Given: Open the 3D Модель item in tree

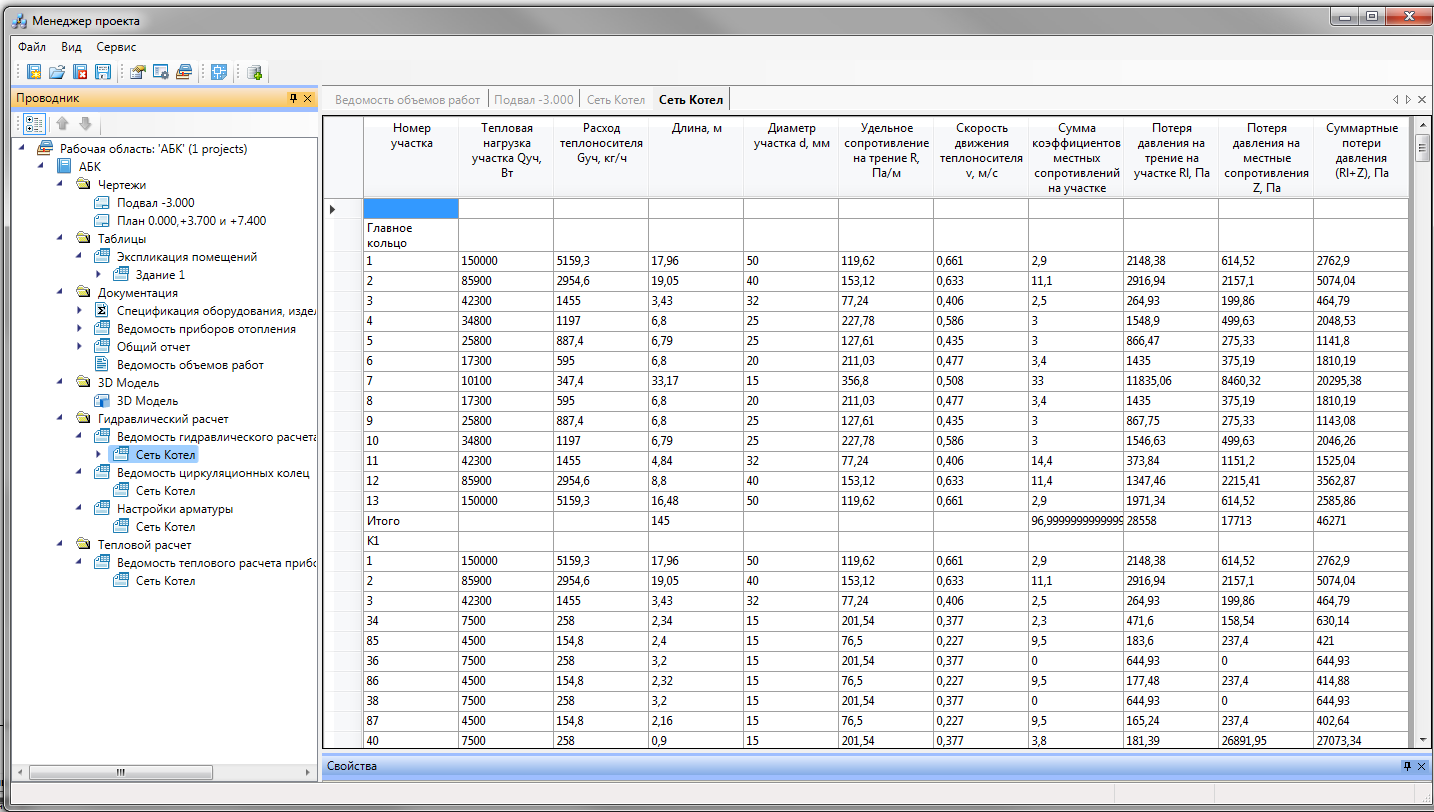Looking at the screenshot, I should tap(147, 401).
